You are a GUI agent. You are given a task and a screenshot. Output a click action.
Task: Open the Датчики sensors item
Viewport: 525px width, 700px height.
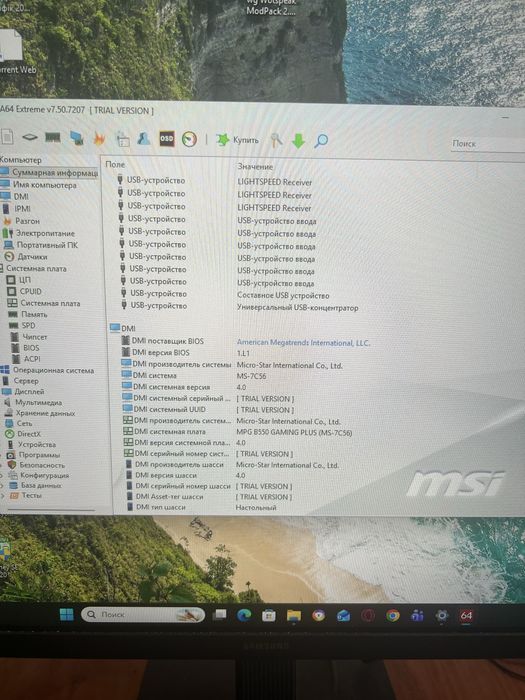click(32, 257)
